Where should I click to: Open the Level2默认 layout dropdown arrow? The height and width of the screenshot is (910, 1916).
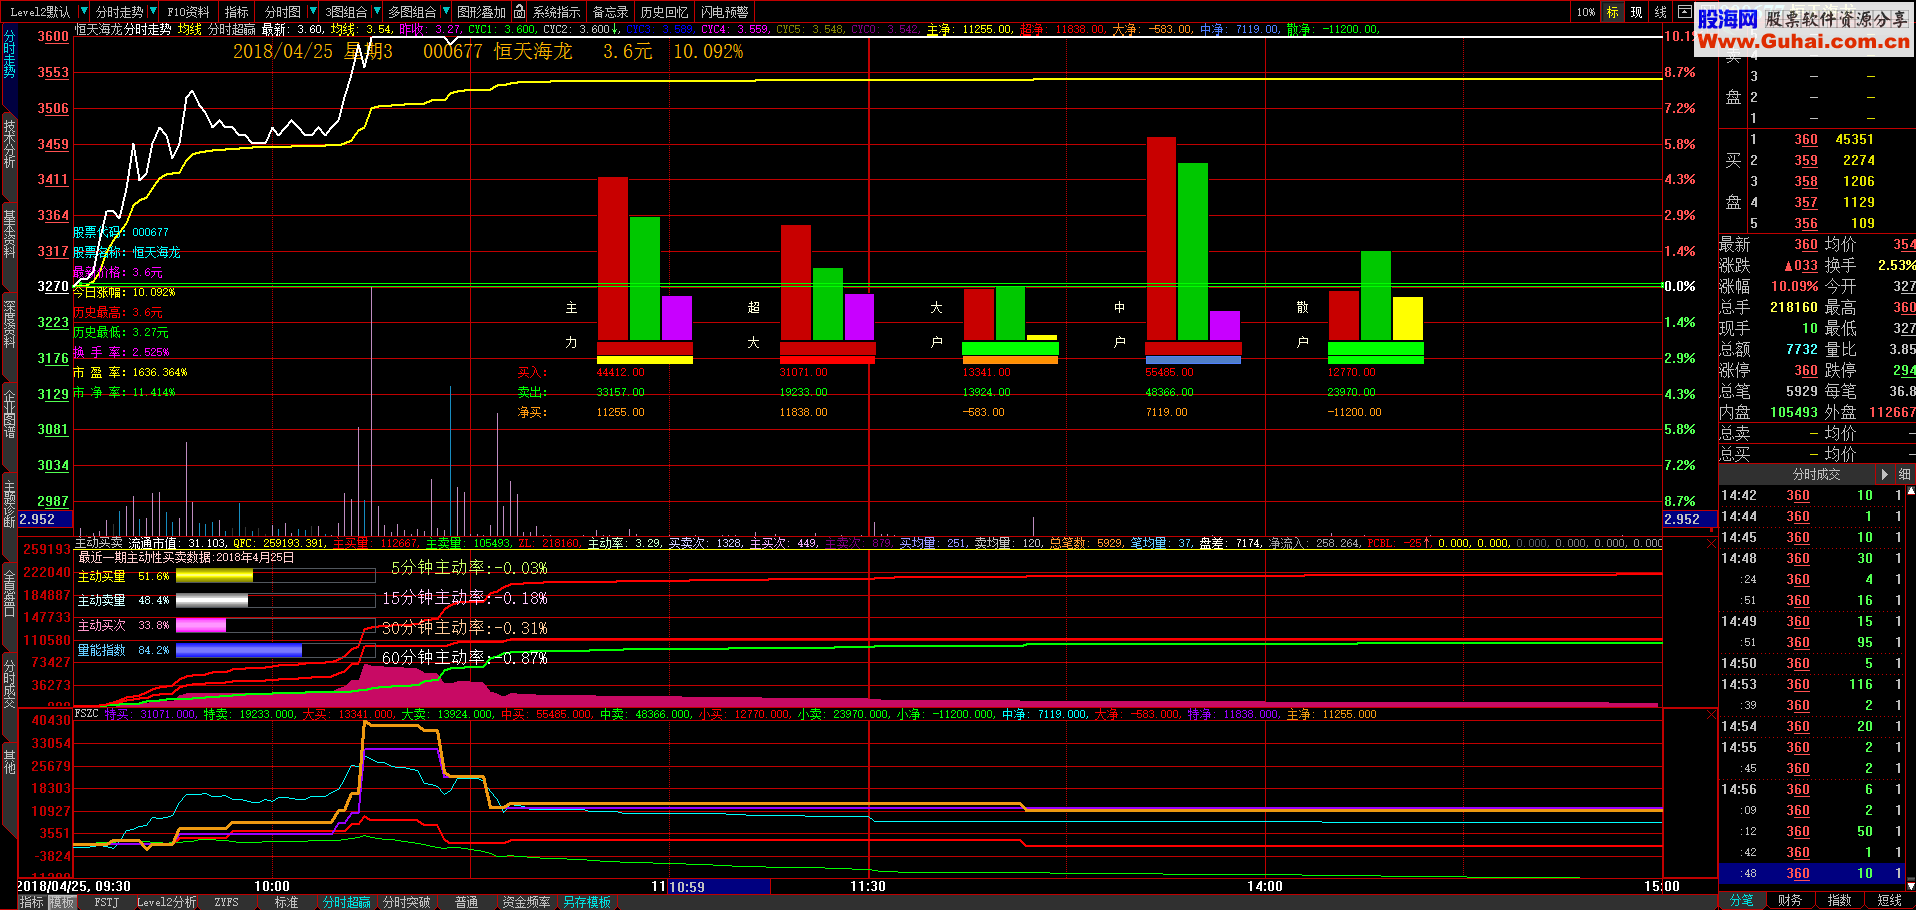click(83, 12)
